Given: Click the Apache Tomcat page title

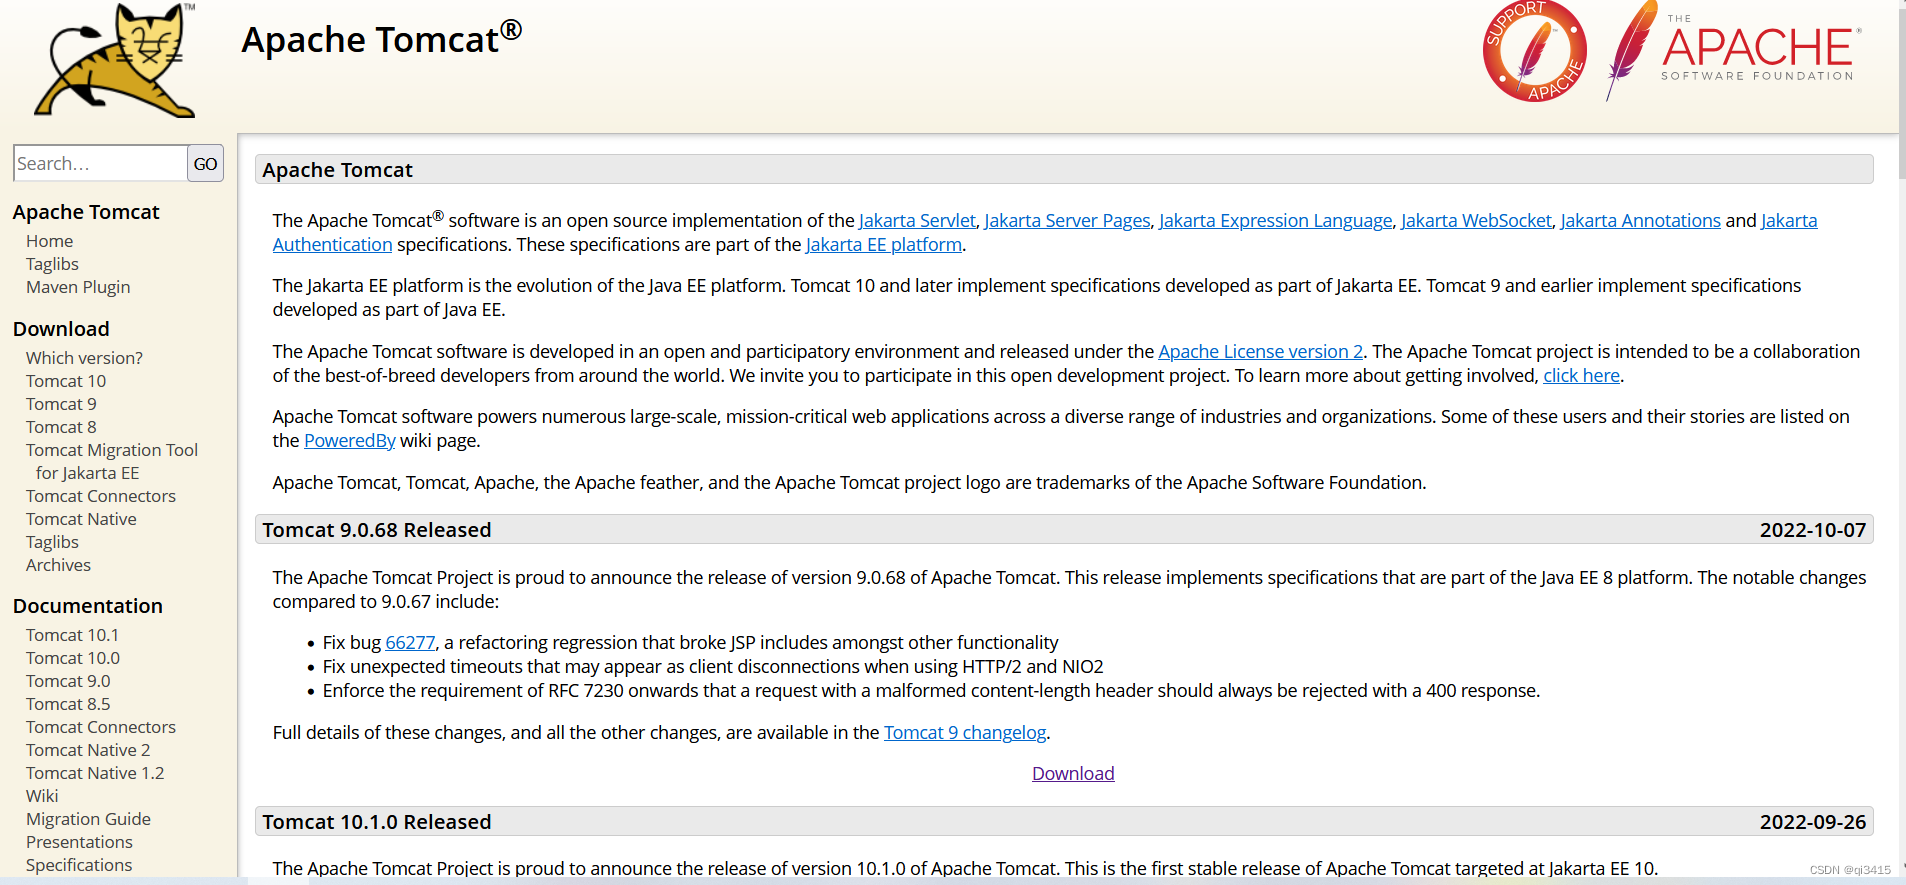Looking at the screenshot, I should tap(381, 38).
